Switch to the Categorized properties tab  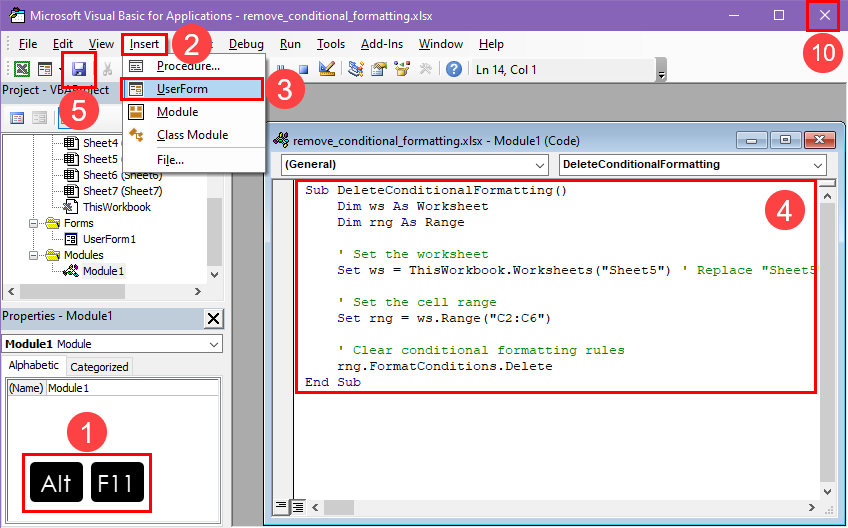pos(99,367)
